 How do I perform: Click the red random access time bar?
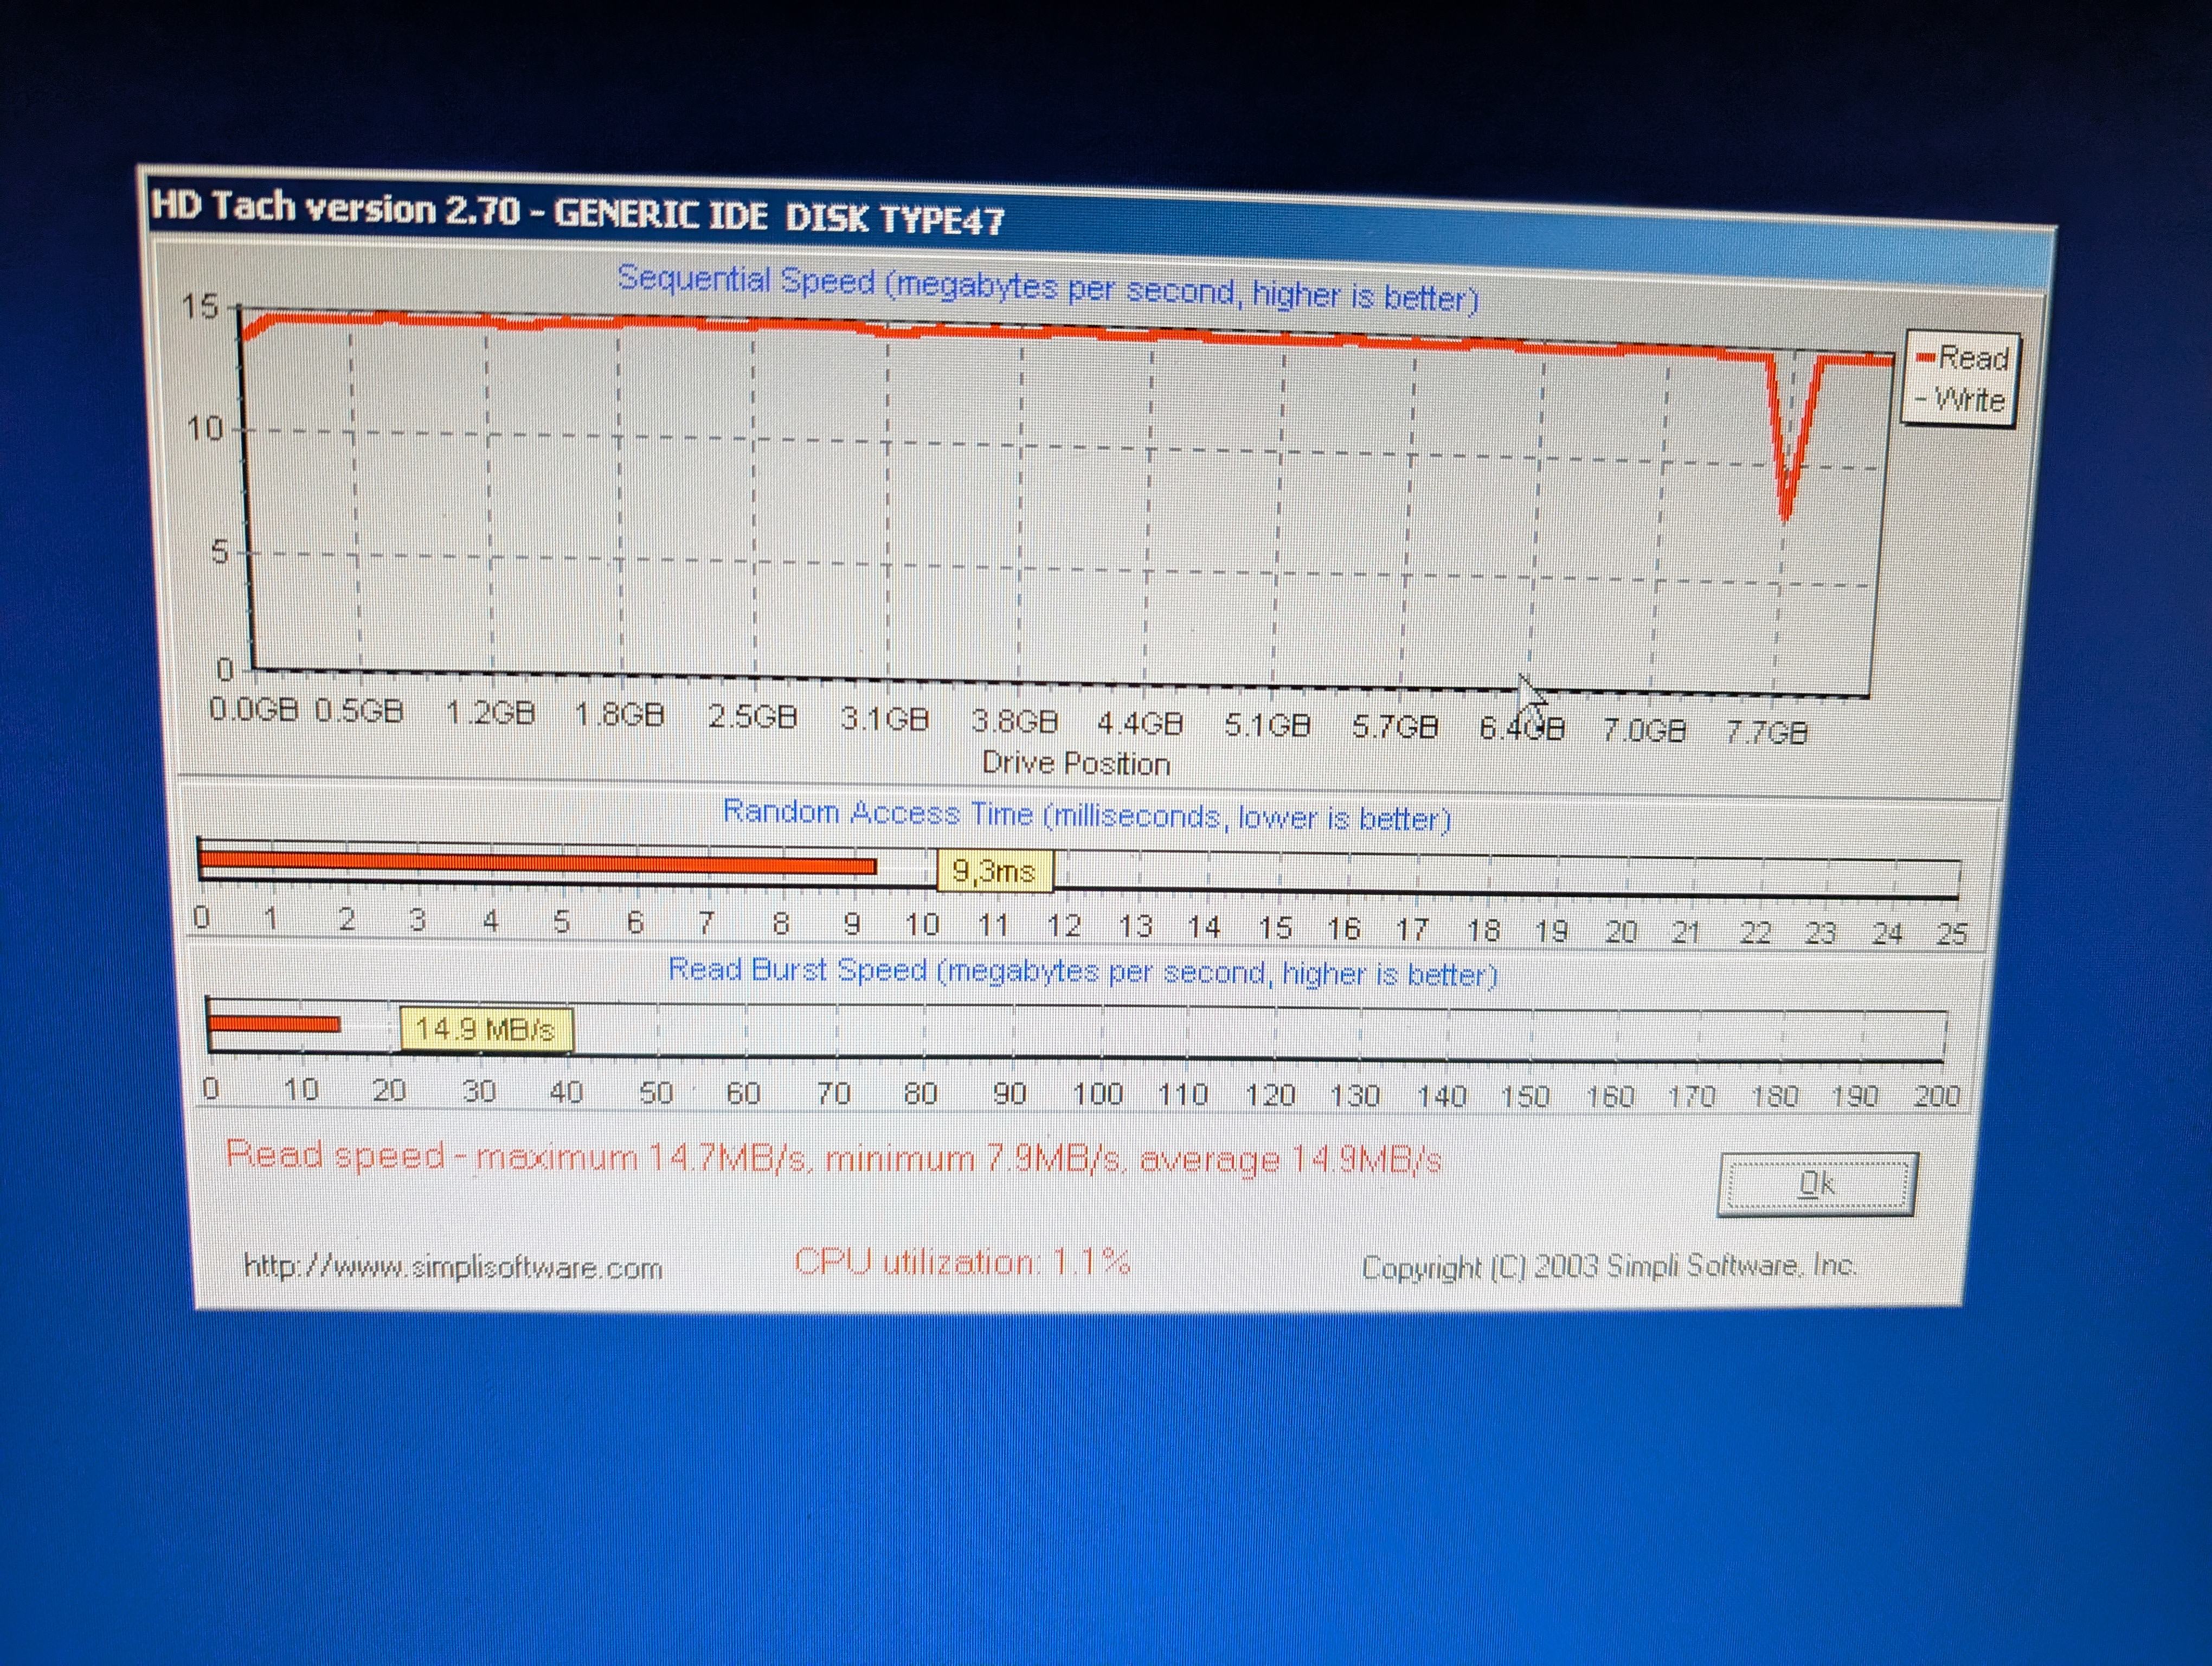pos(537,864)
